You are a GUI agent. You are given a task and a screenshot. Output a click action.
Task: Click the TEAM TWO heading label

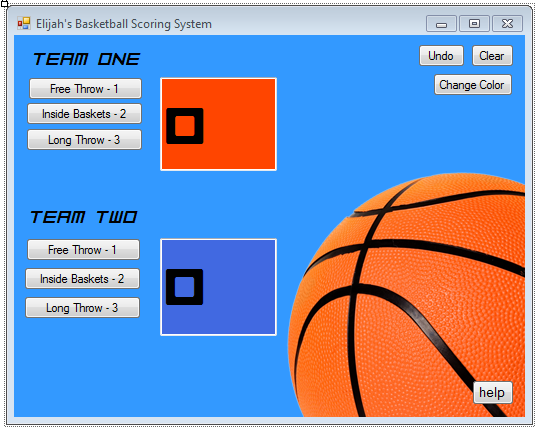coord(84,217)
